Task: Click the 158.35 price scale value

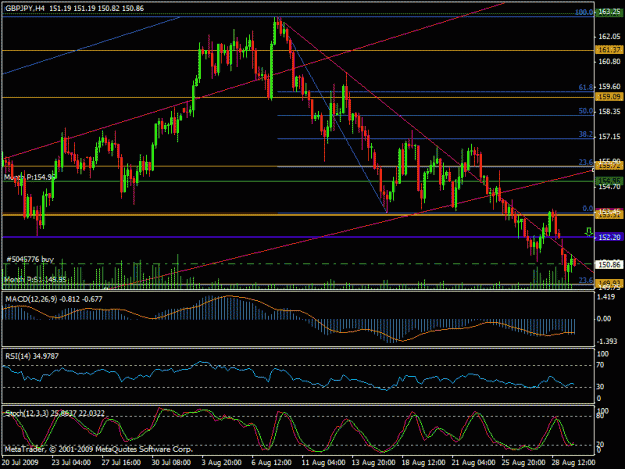Action: point(609,112)
